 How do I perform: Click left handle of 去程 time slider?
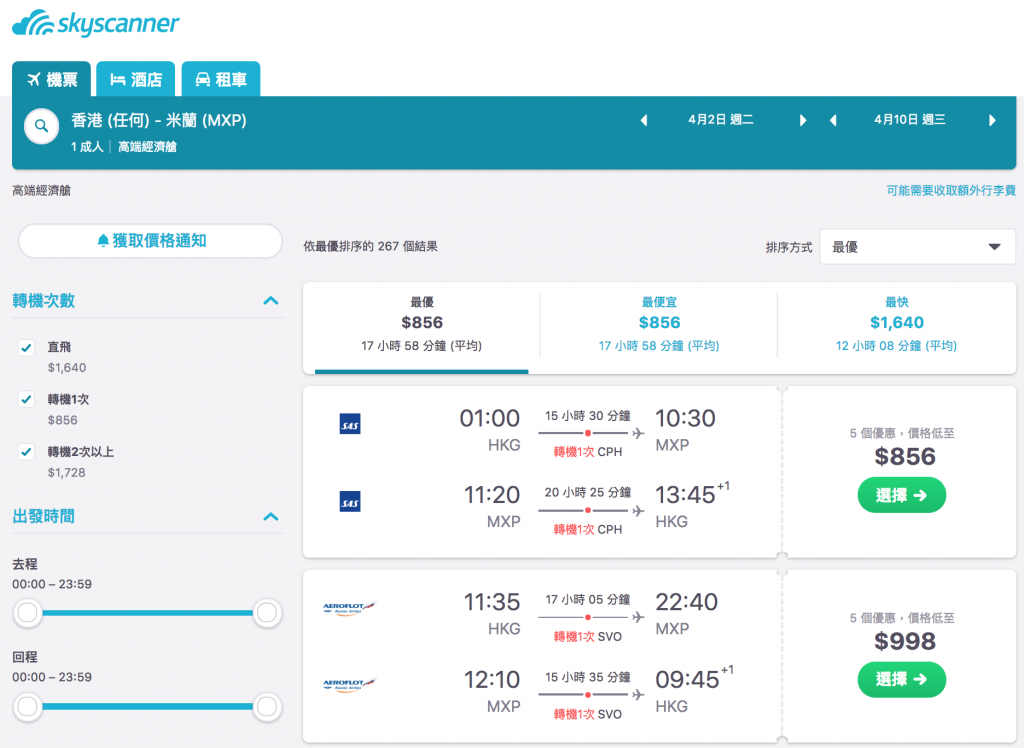27,613
